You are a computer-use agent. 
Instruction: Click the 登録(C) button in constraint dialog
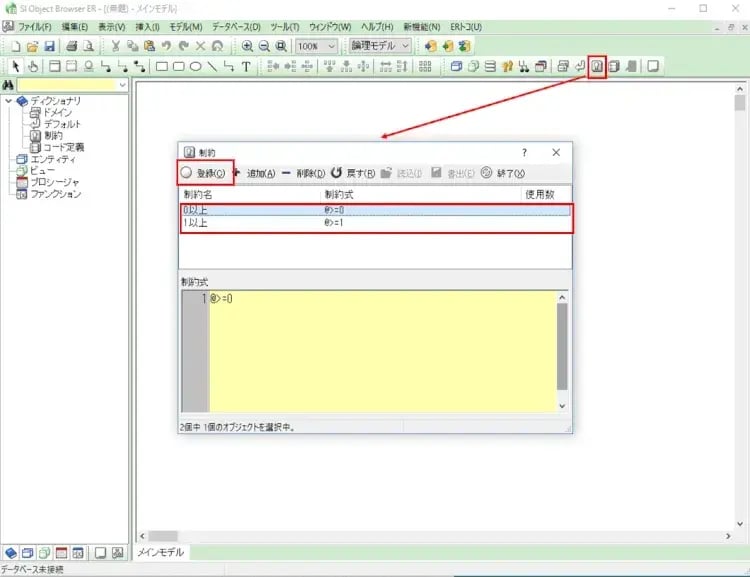point(205,173)
